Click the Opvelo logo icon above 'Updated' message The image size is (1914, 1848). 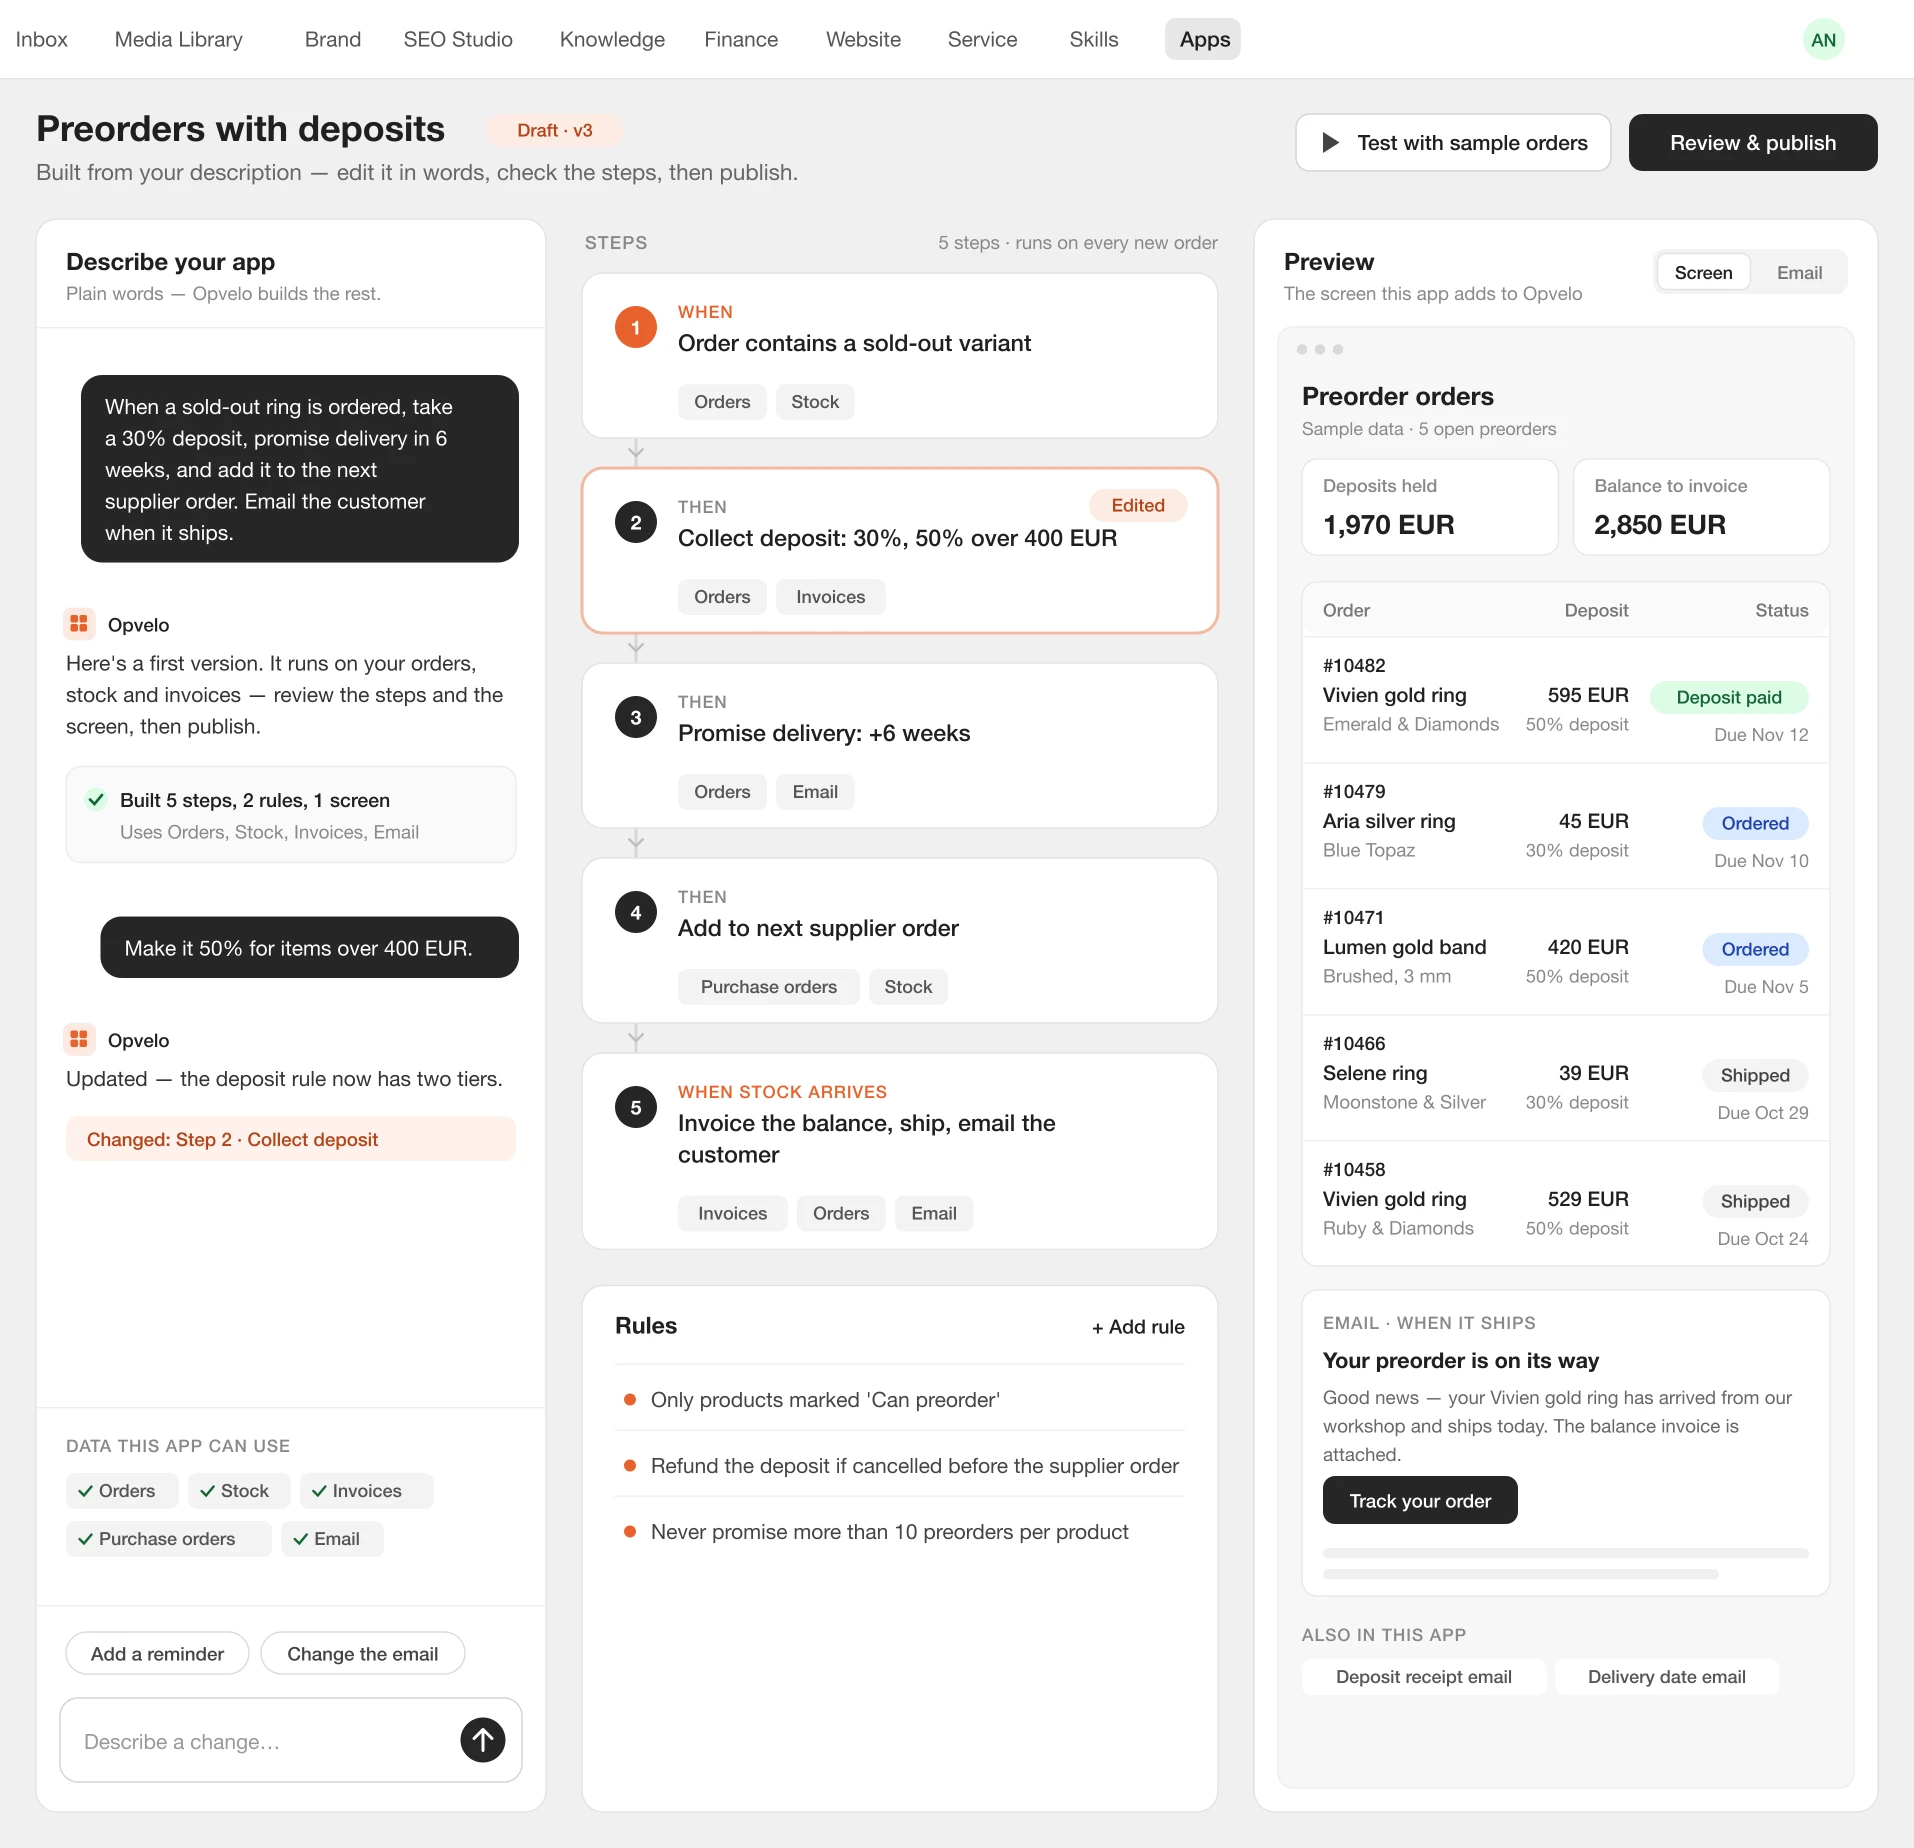pos(79,1040)
